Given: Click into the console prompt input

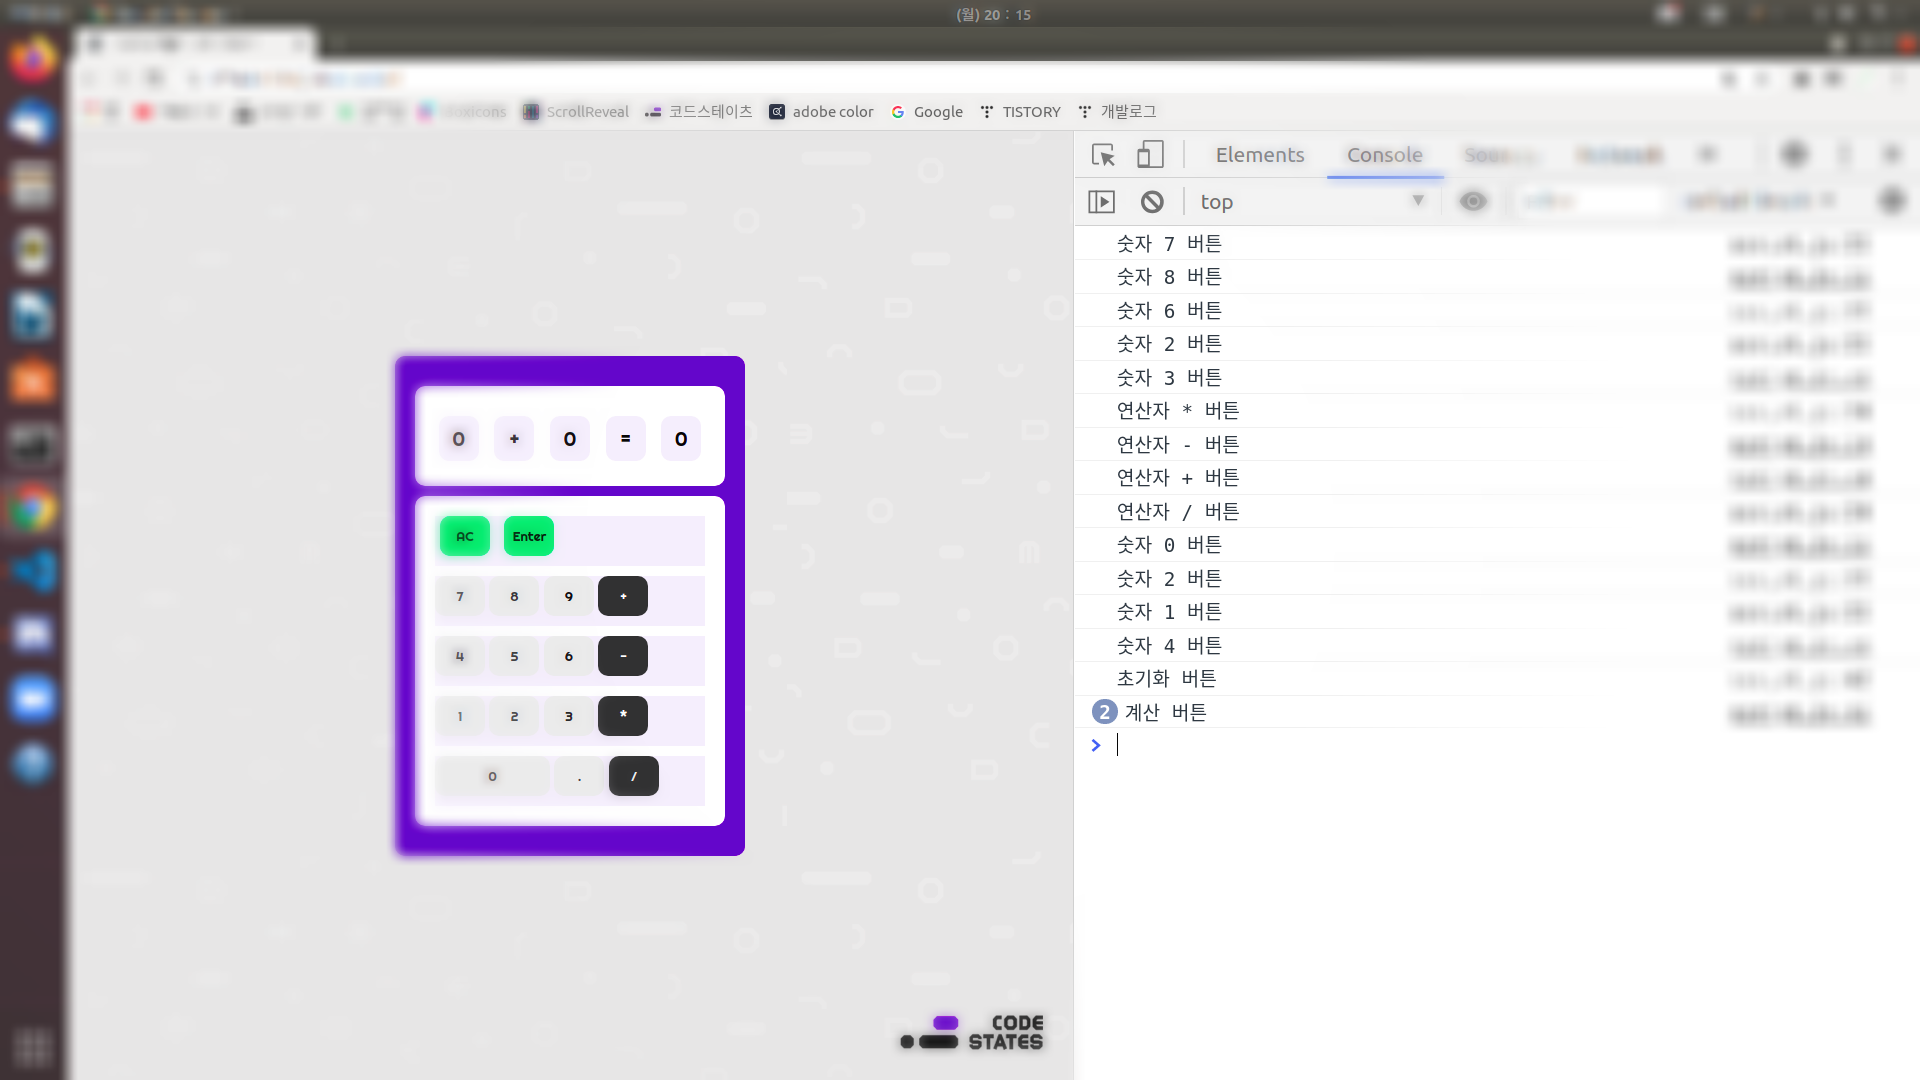Looking at the screenshot, I should point(1400,745).
